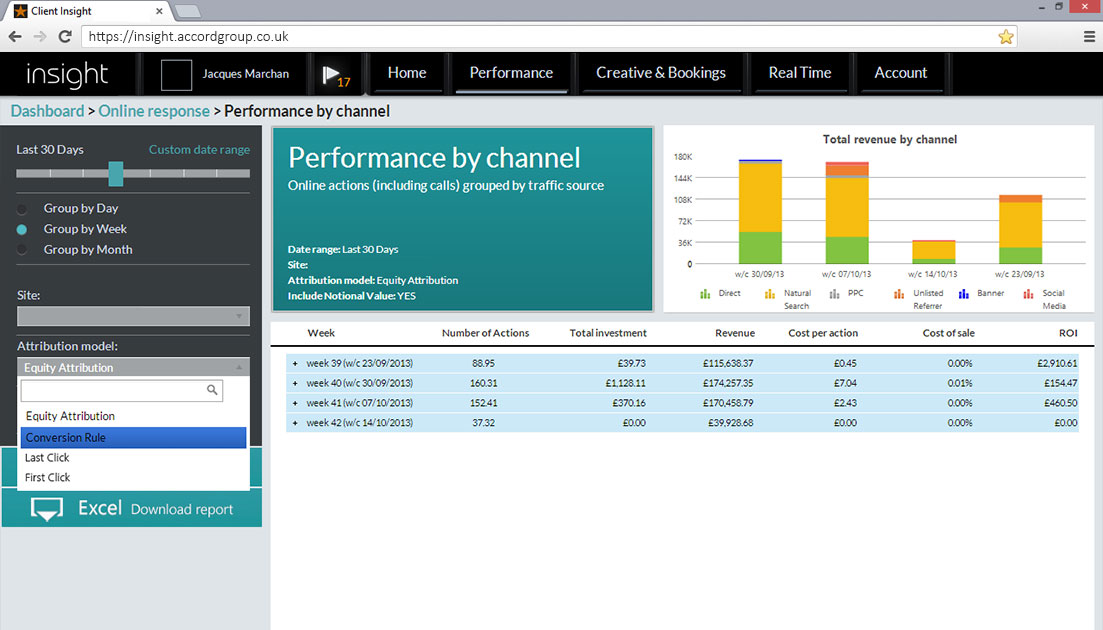1103x630 pixels.
Task: Toggle the PPC legend icon
Action: pos(834,294)
